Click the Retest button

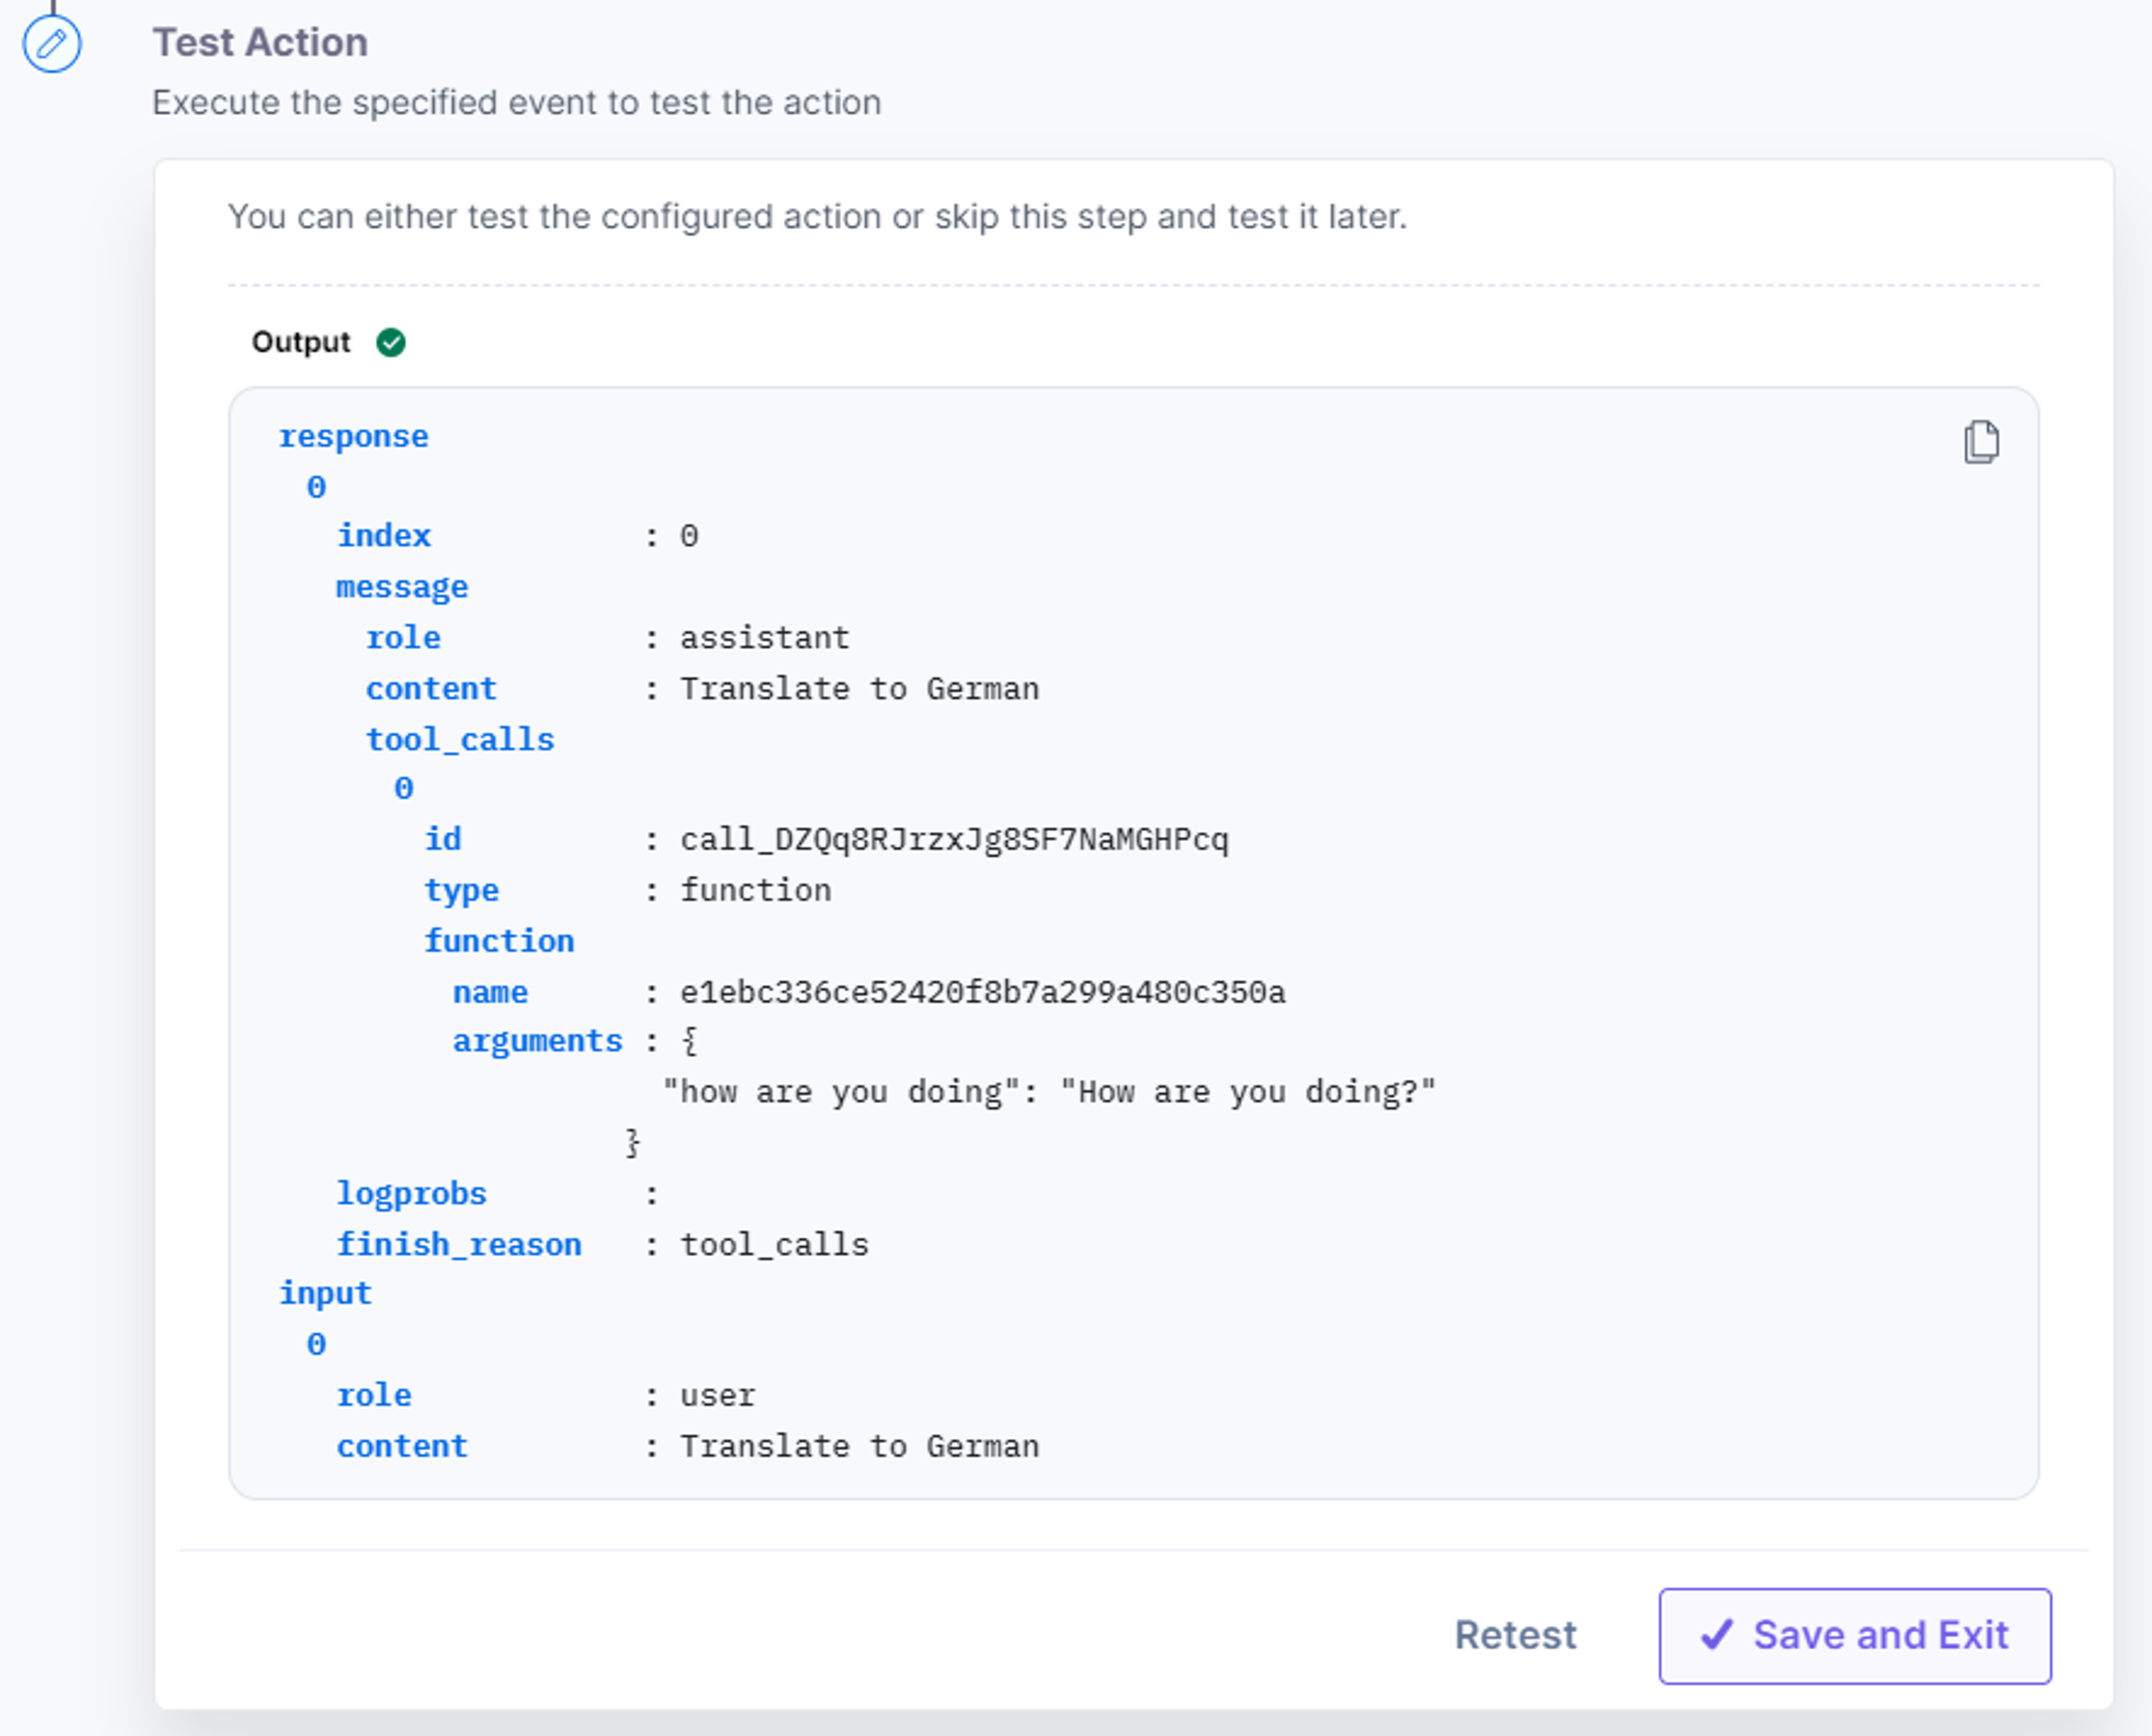(1515, 1635)
